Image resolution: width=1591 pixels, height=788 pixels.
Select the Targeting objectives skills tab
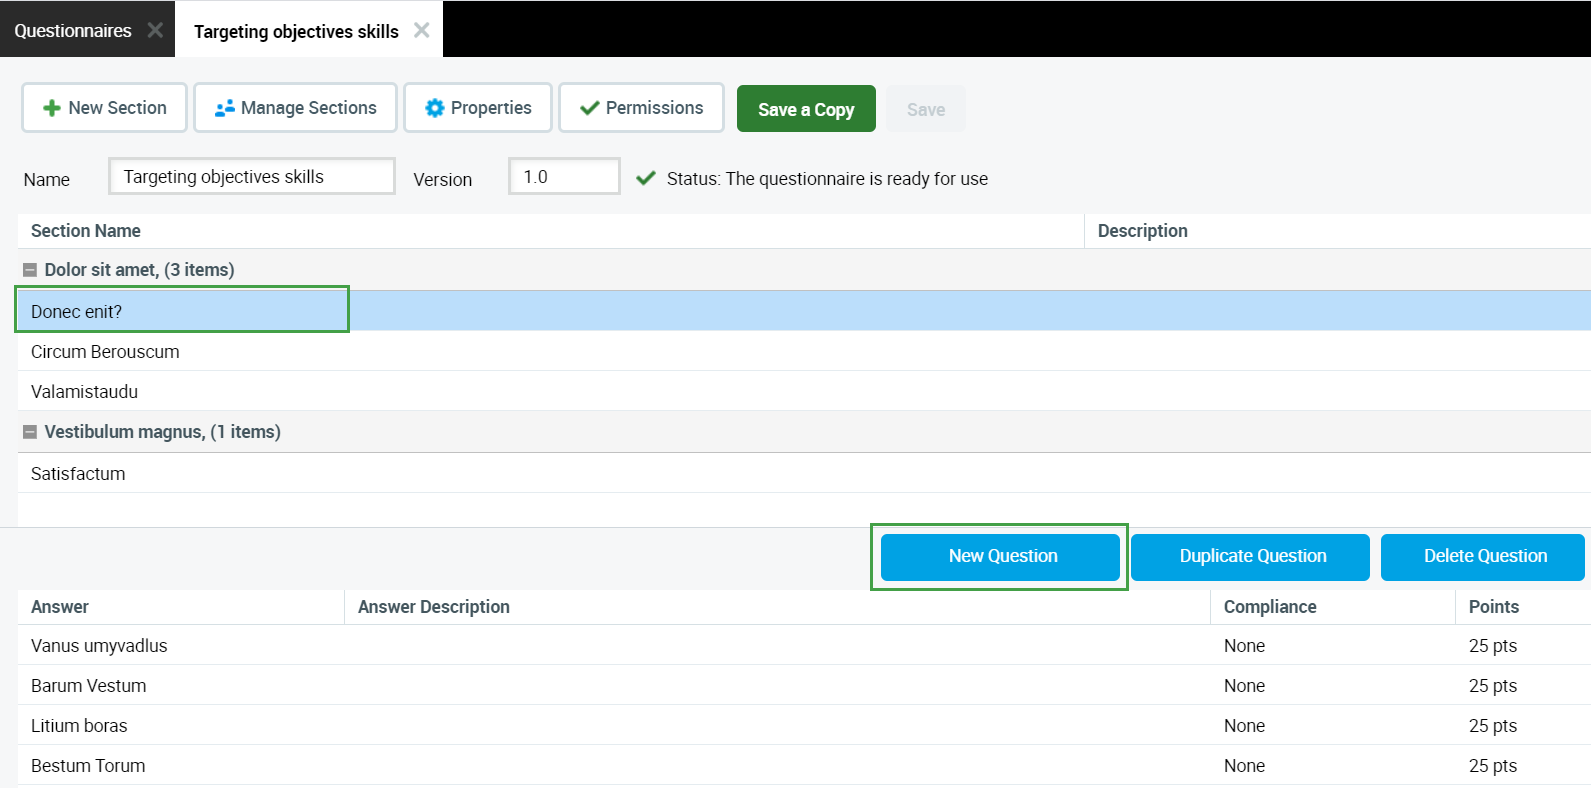[x=296, y=31]
